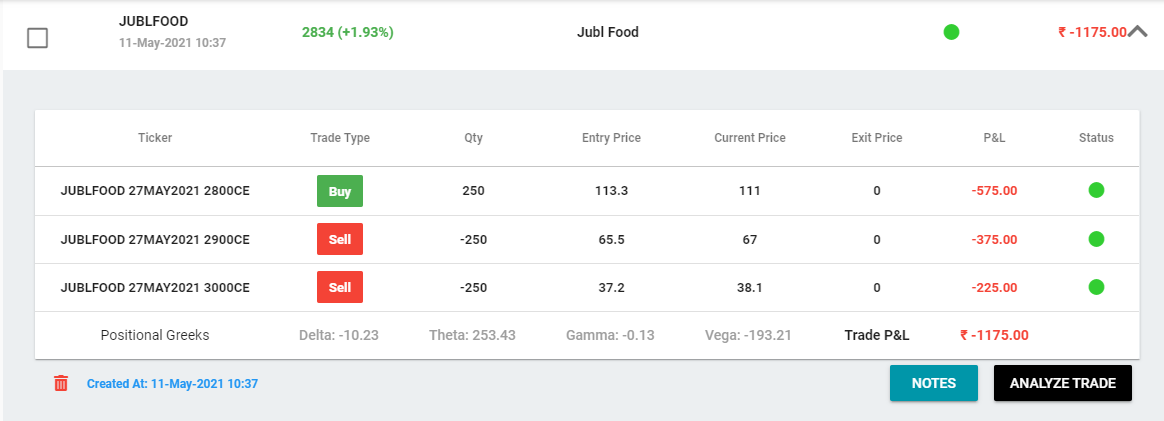This screenshot has height=421, width=1164.
Task: Click the Ticker column header
Action: click(155, 137)
